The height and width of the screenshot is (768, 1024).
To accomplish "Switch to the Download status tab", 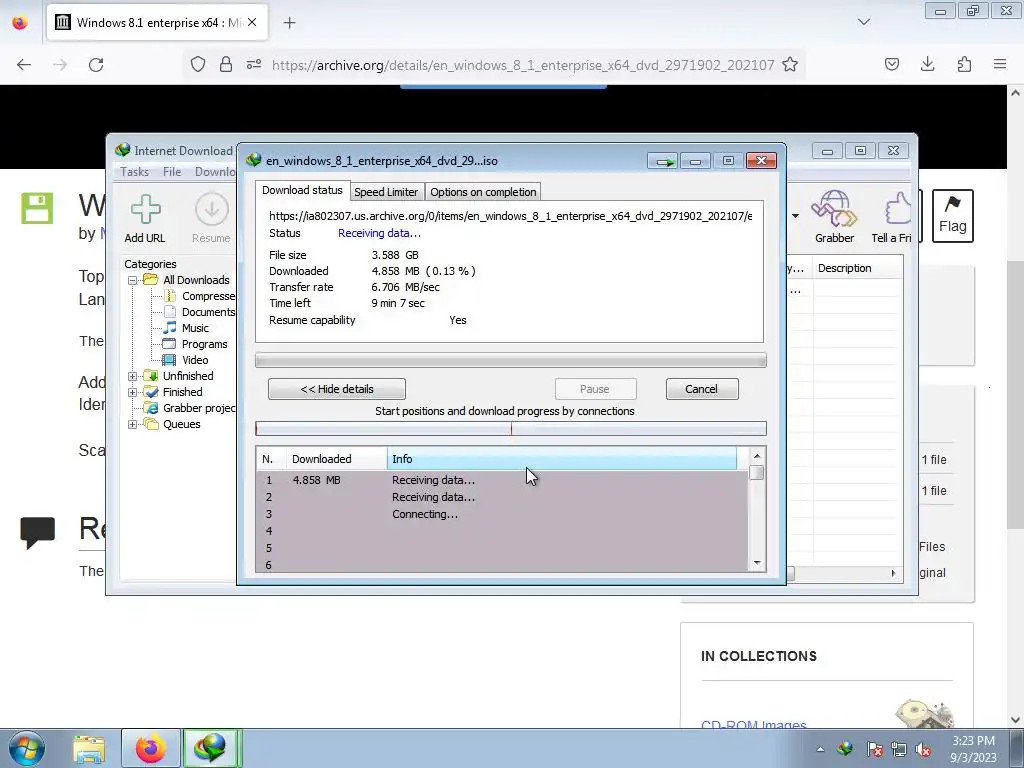I will tap(302, 190).
